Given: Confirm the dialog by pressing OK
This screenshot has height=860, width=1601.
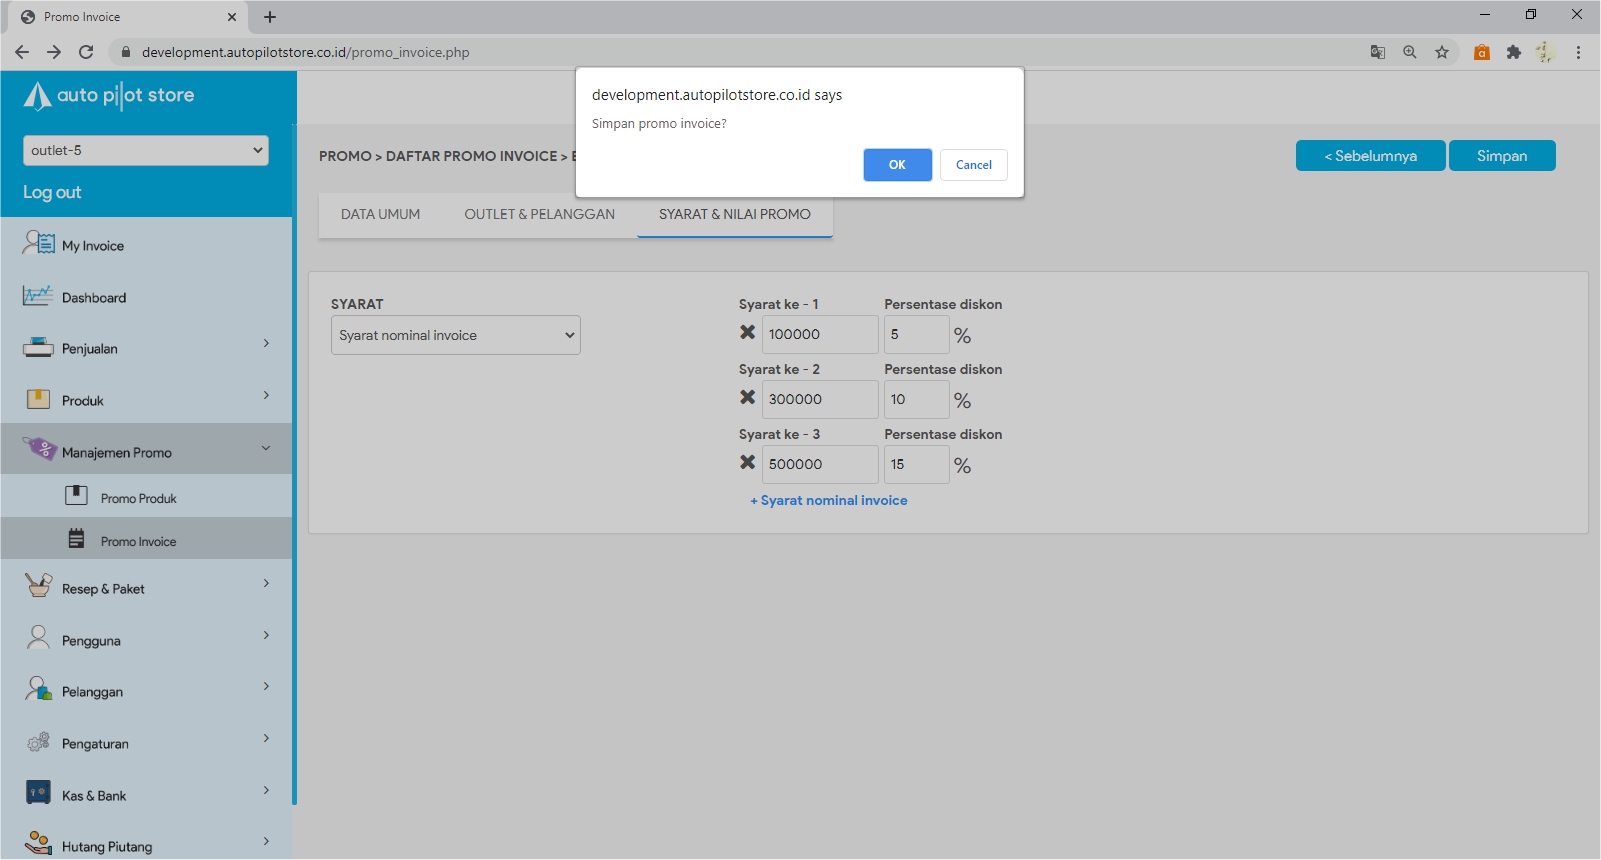Looking at the screenshot, I should tap(897, 165).
